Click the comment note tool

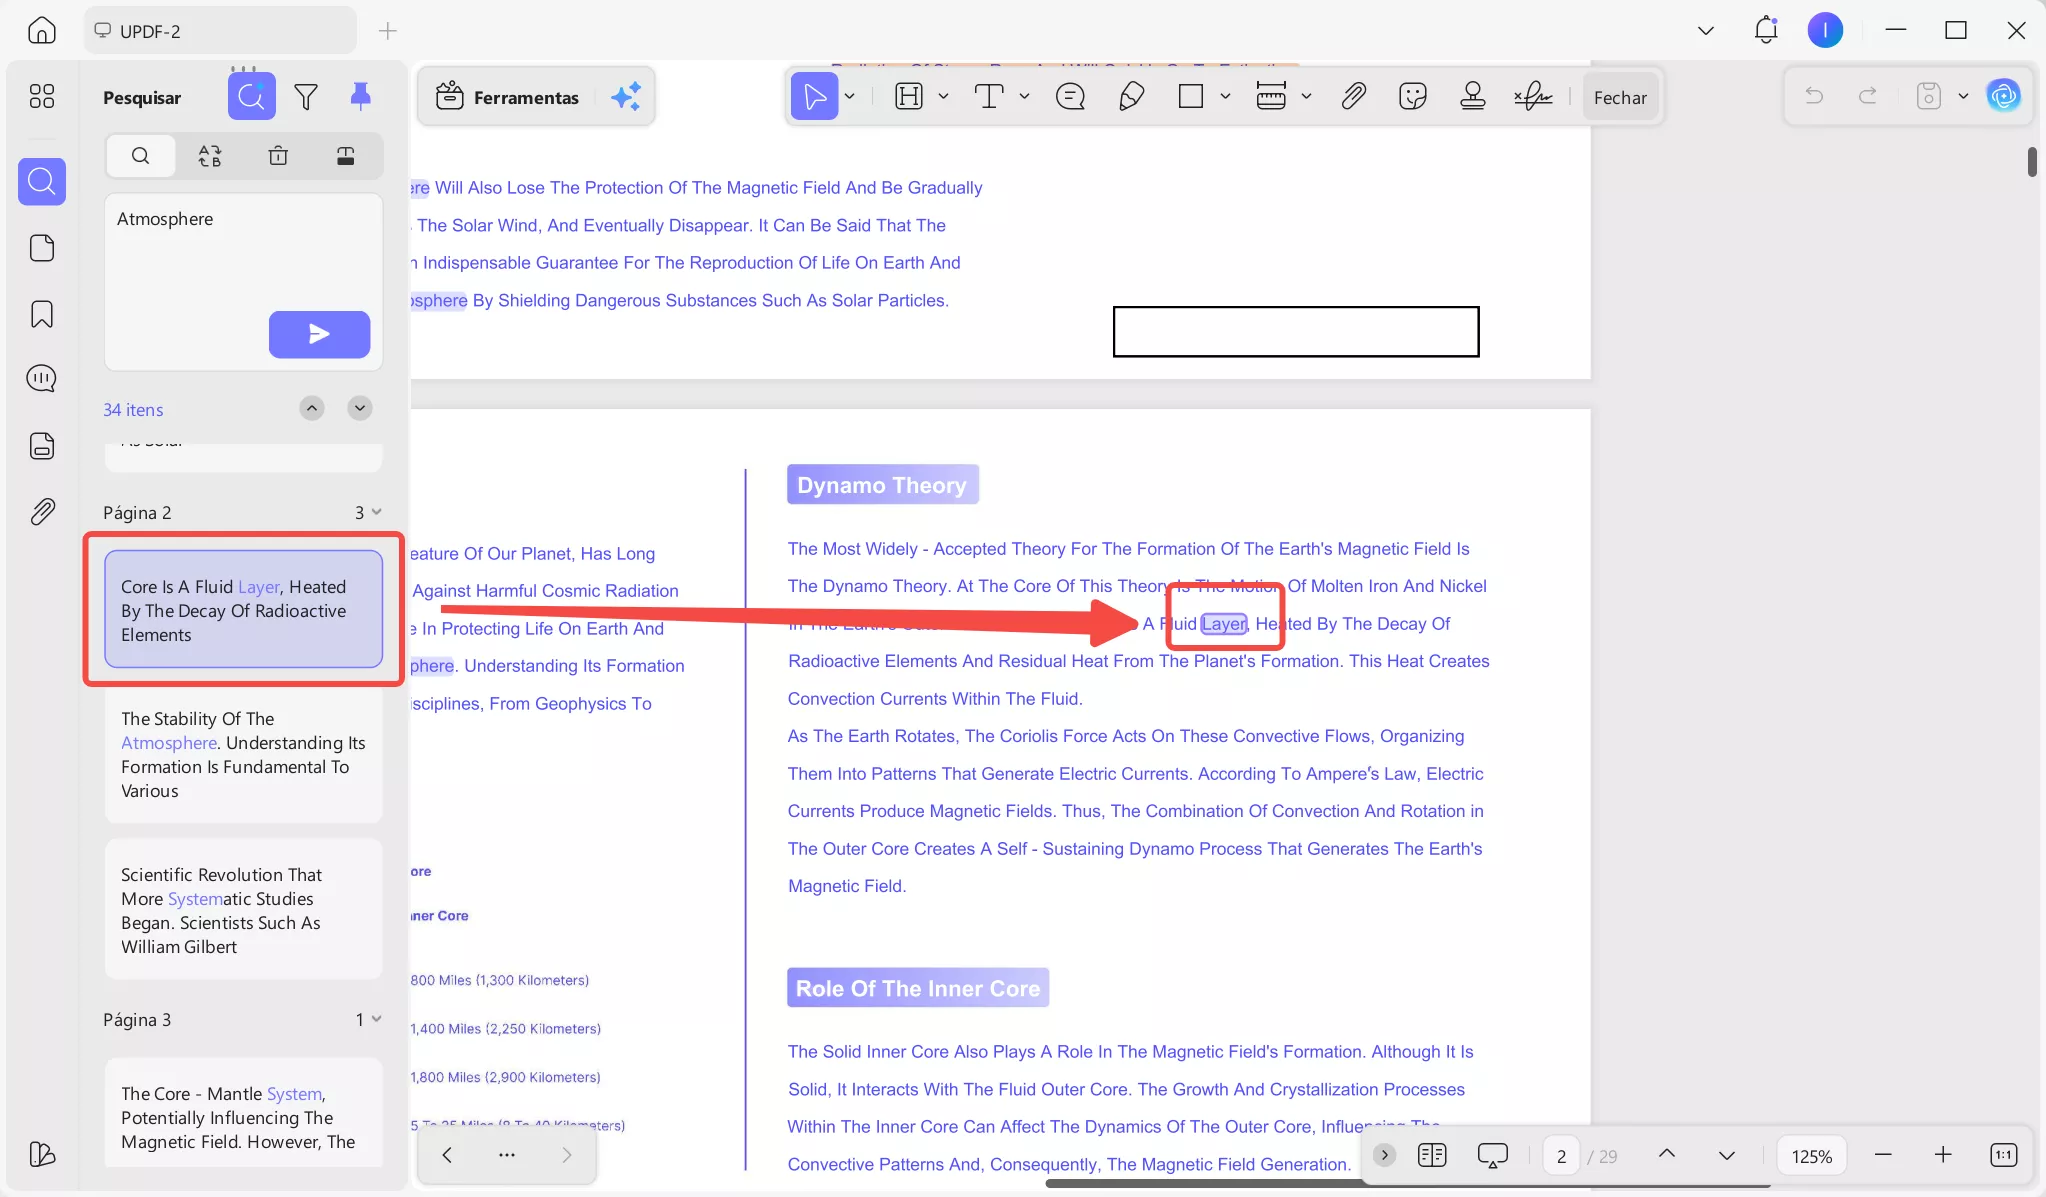[x=1070, y=96]
